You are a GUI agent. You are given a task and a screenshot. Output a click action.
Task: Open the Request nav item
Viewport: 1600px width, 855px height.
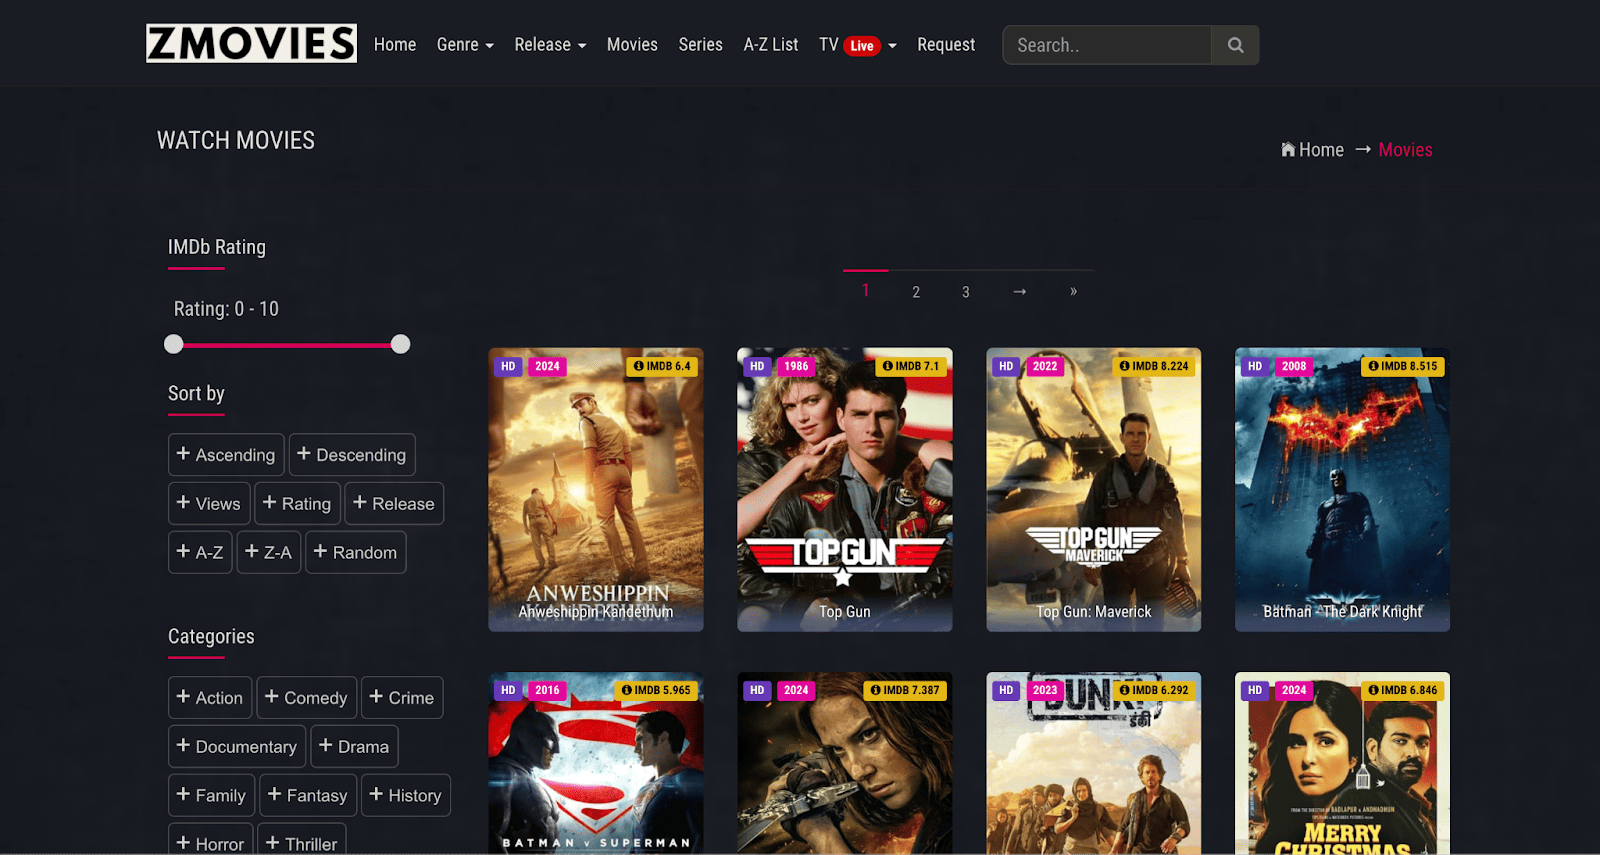click(946, 45)
